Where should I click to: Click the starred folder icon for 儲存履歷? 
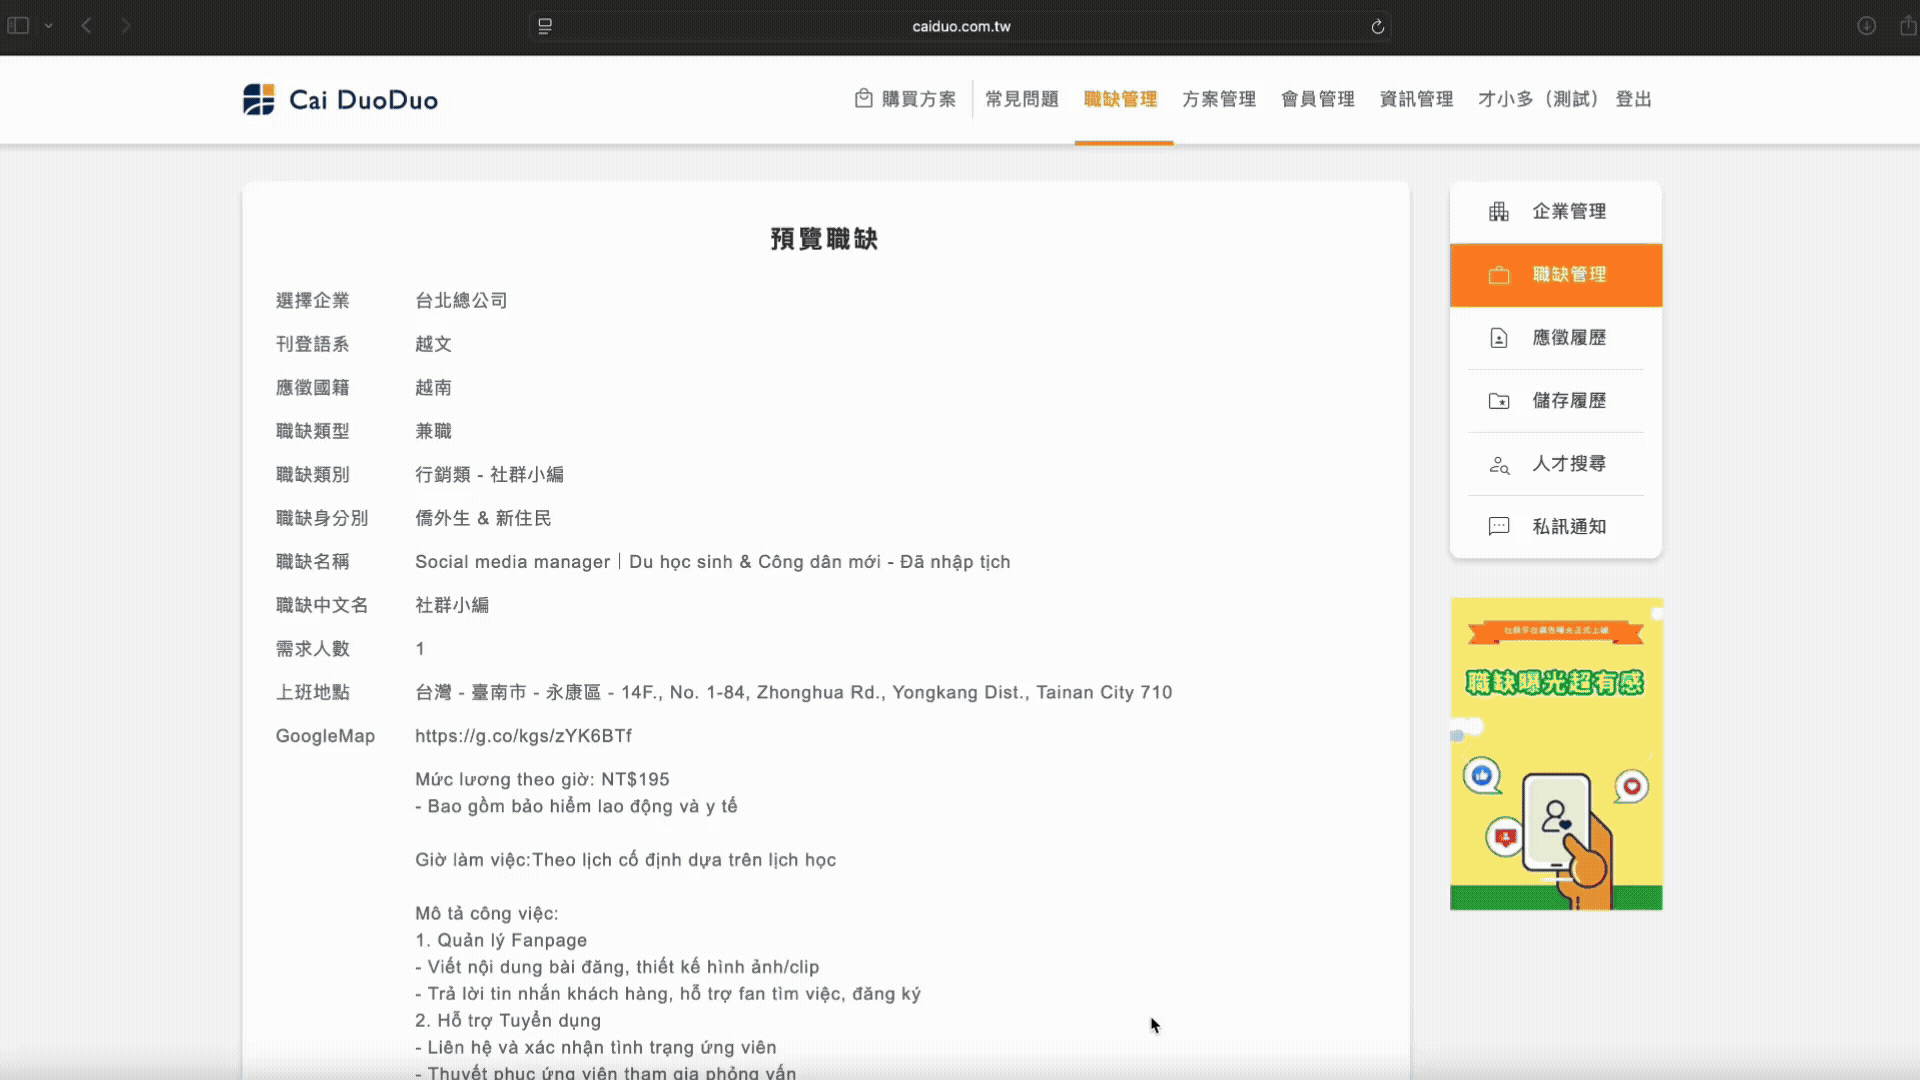tap(1498, 401)
